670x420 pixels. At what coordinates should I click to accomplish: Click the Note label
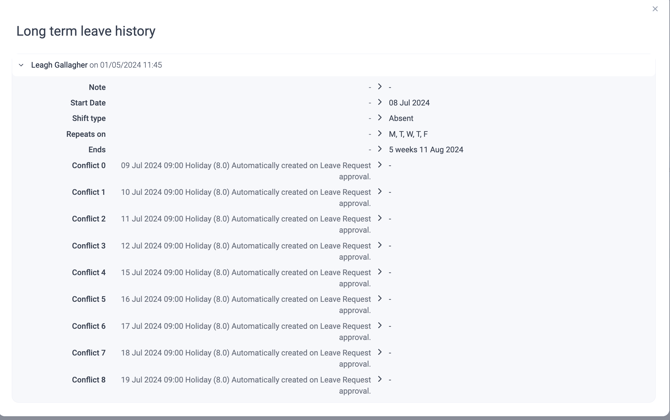click(97, 87)
